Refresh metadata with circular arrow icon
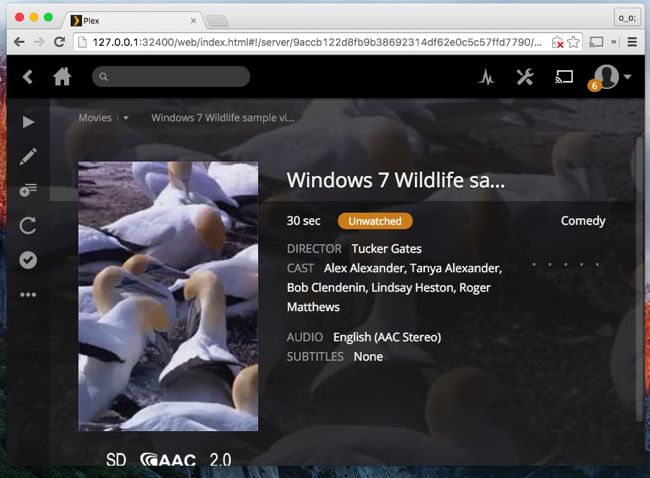This screenshot has height=478, width=650. (x=28, y=226)
